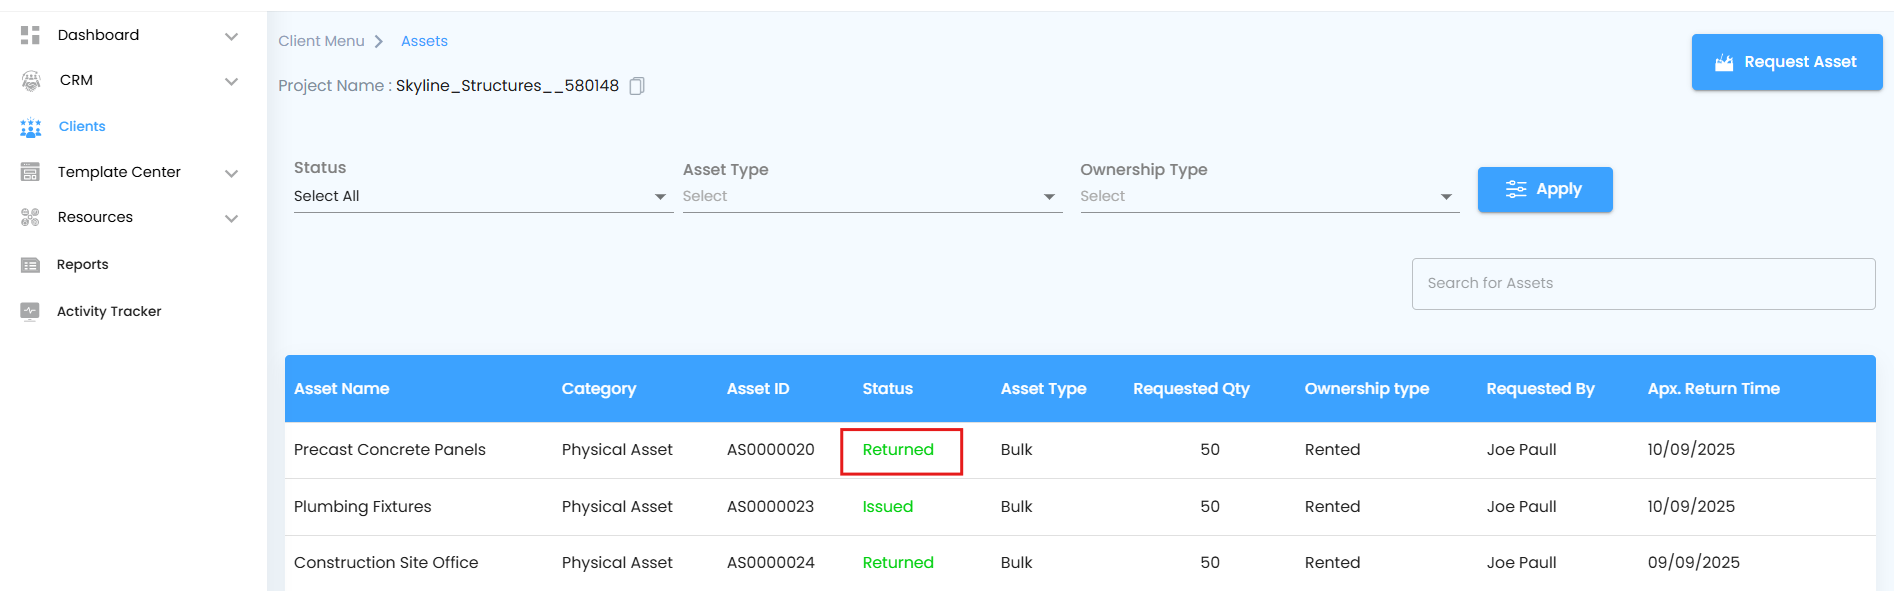
Task: Click the Activity Tracker icon
Action: pyautogui.click(x=30, y=311)
